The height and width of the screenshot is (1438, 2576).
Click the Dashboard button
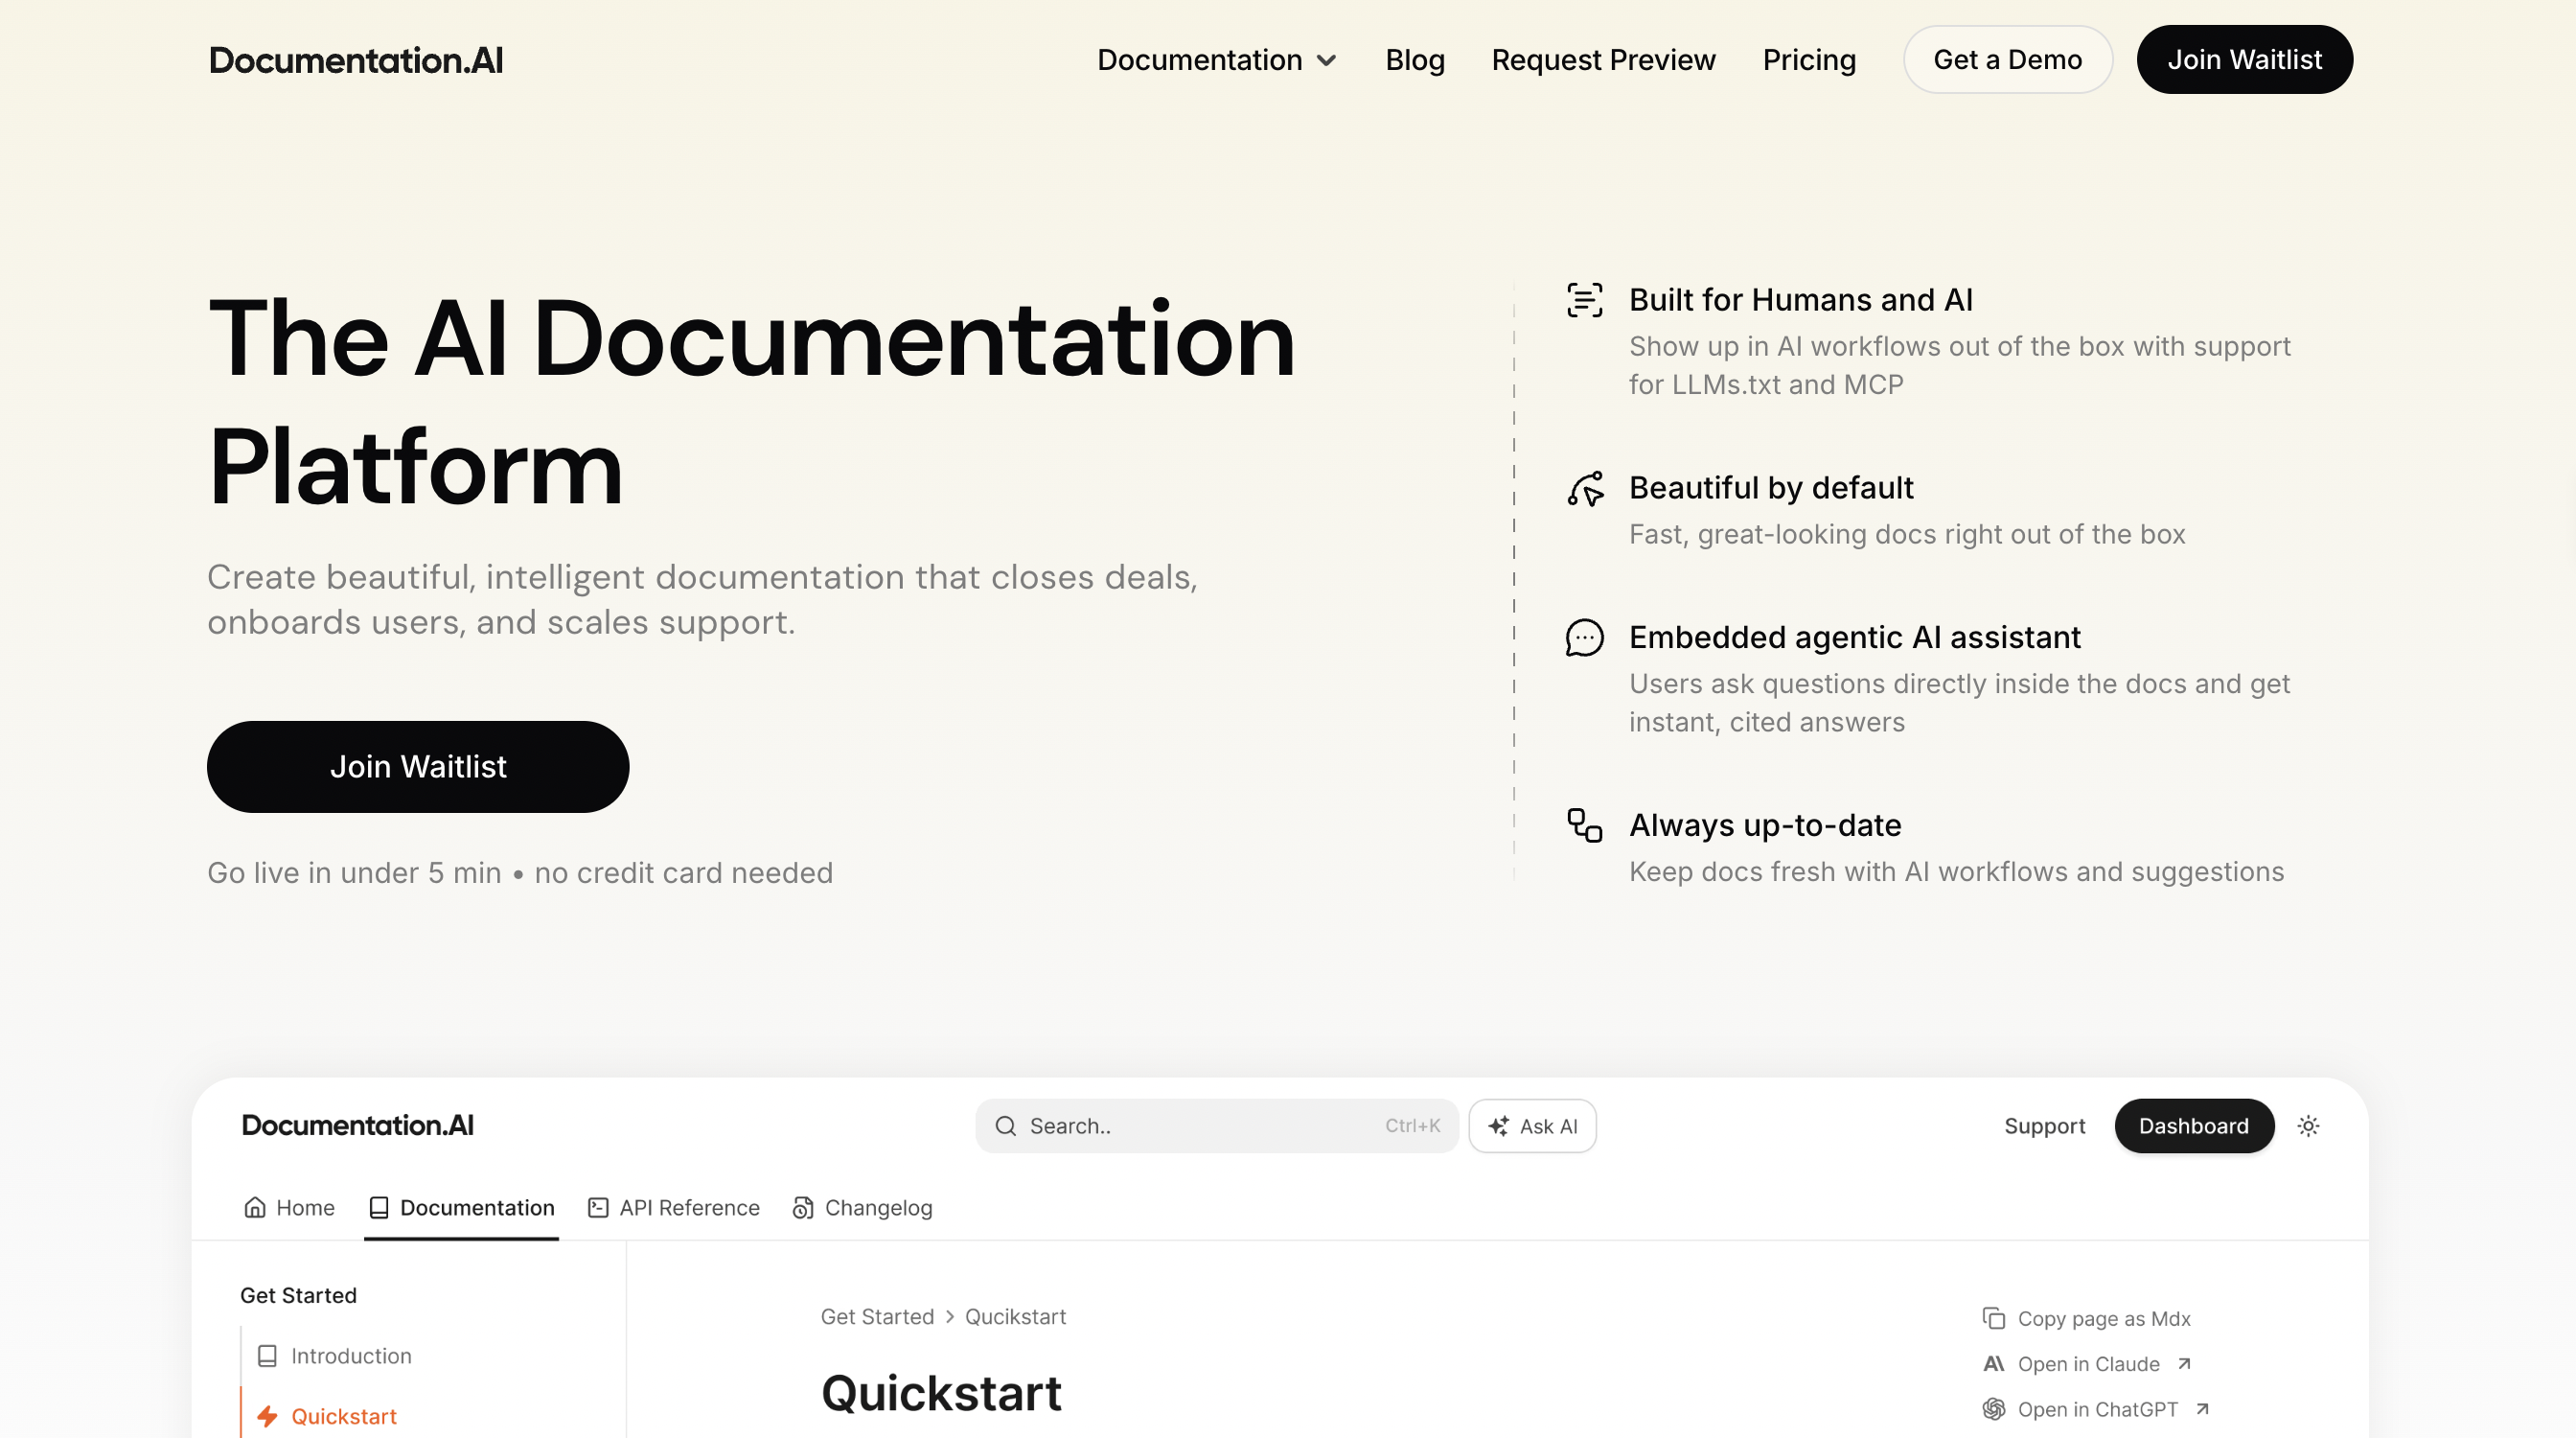tap(2194, 1126)
